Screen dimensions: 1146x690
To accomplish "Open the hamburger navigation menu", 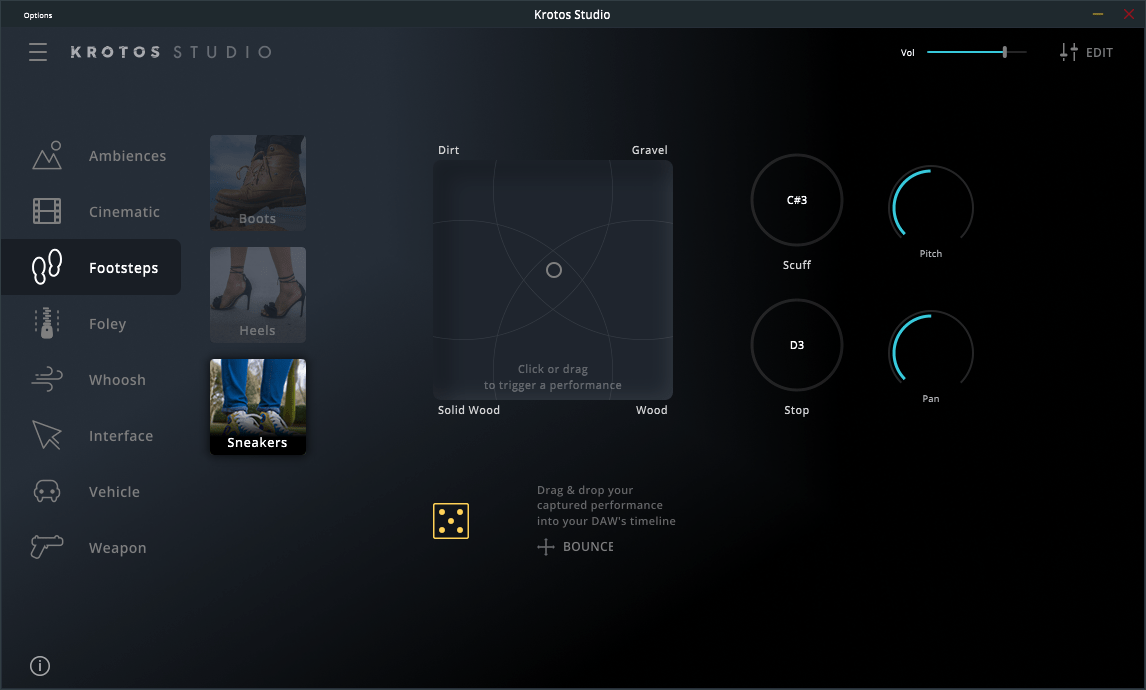I will pos(38,52).
